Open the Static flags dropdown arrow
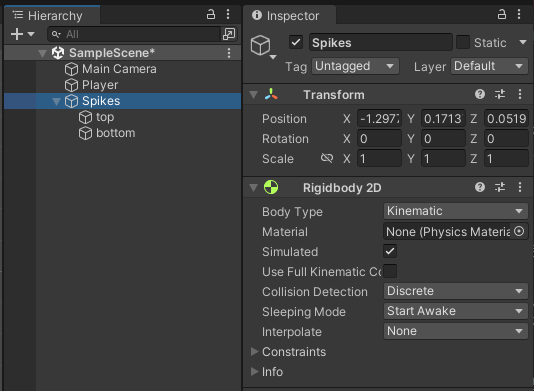This screenshot has width=534, height=391. pyautogui.click(x=523, y=43)
